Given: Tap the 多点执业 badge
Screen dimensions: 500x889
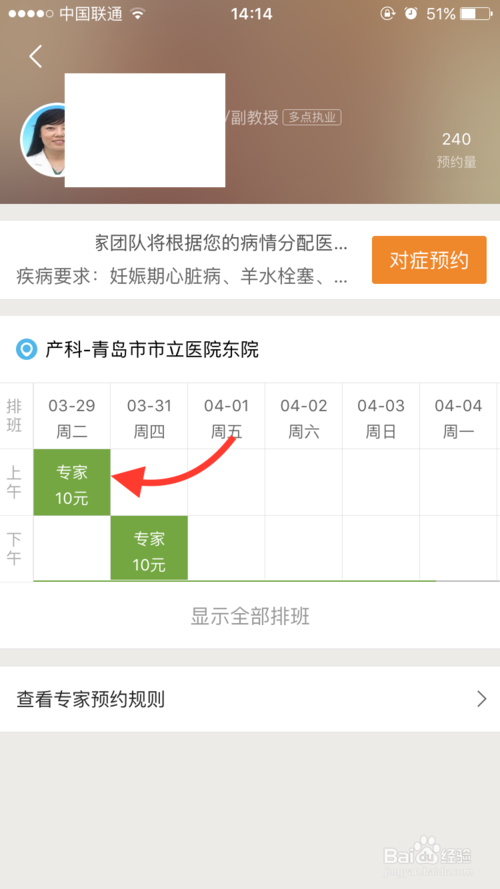Looking at the screenshot, I should (x=312, y=117).
